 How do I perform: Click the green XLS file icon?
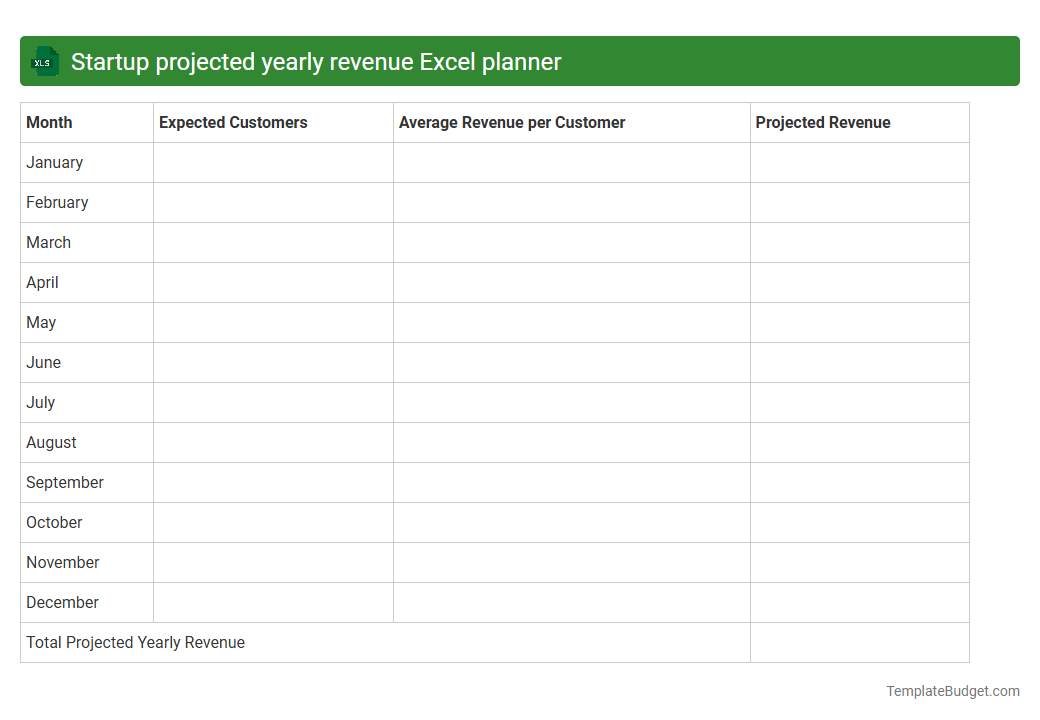tap(44, 61)
